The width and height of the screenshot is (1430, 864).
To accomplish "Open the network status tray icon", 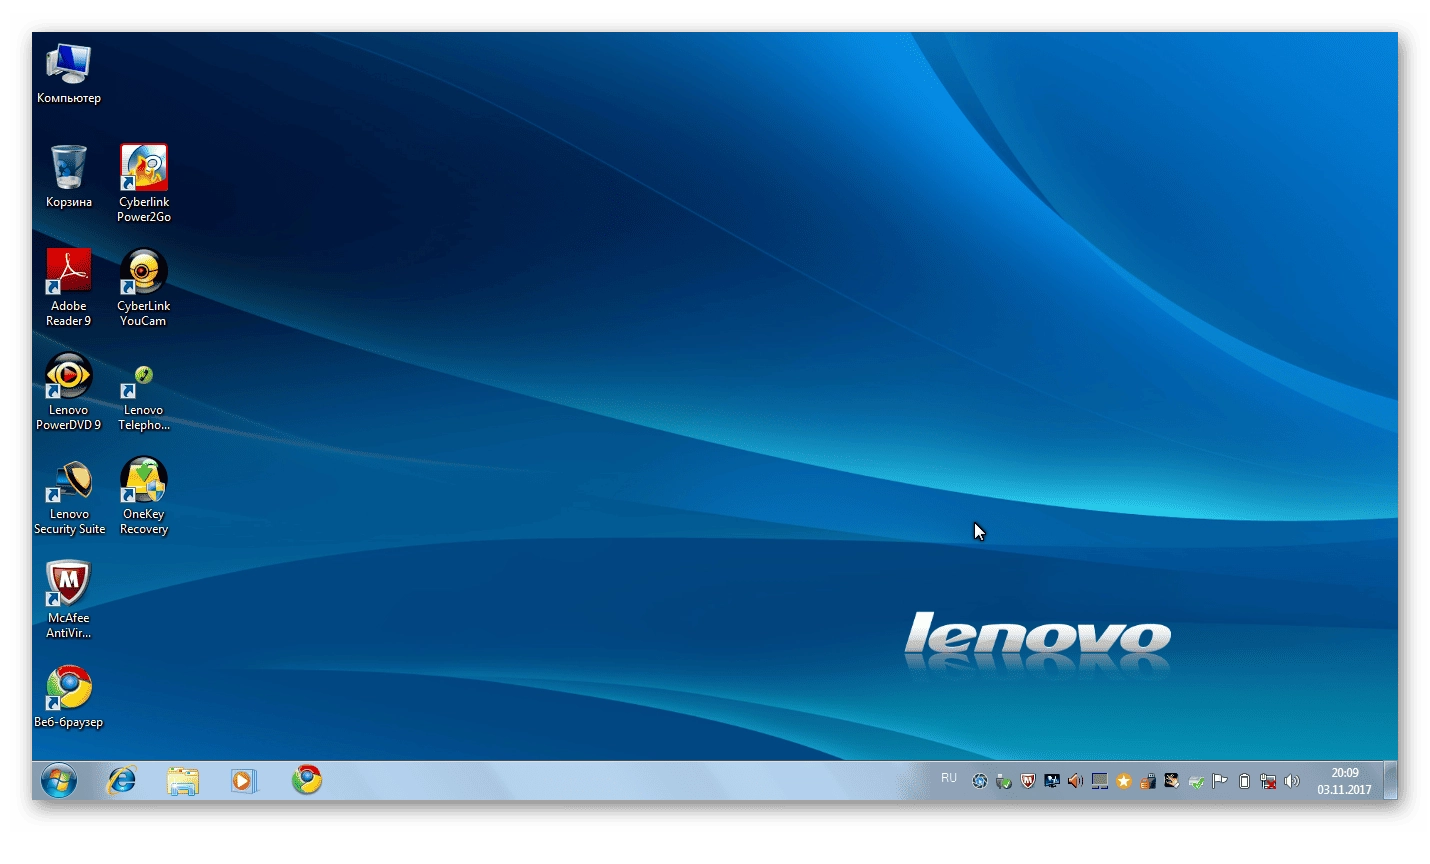I will click(x=1268, y=781).
